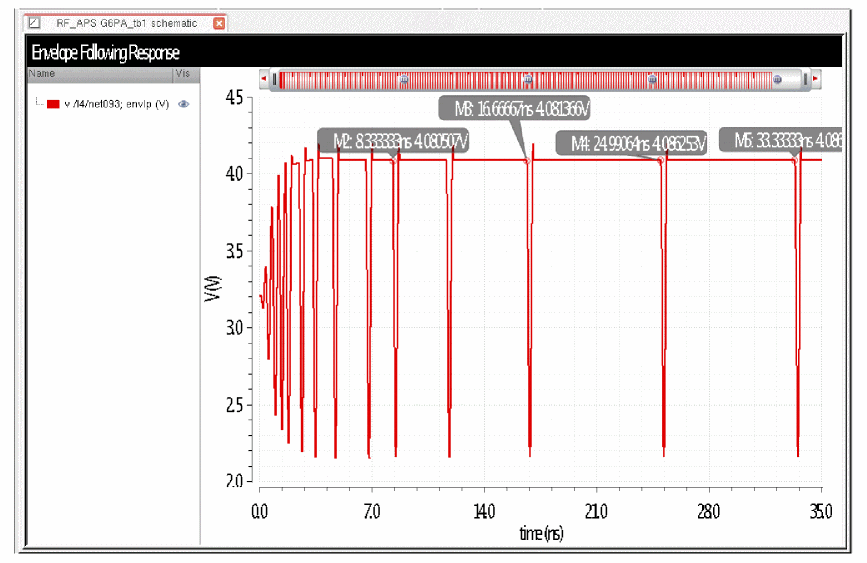This screenshot has width=867, height=563.
Task: Click the Vis column header
Action: [182, 73]
